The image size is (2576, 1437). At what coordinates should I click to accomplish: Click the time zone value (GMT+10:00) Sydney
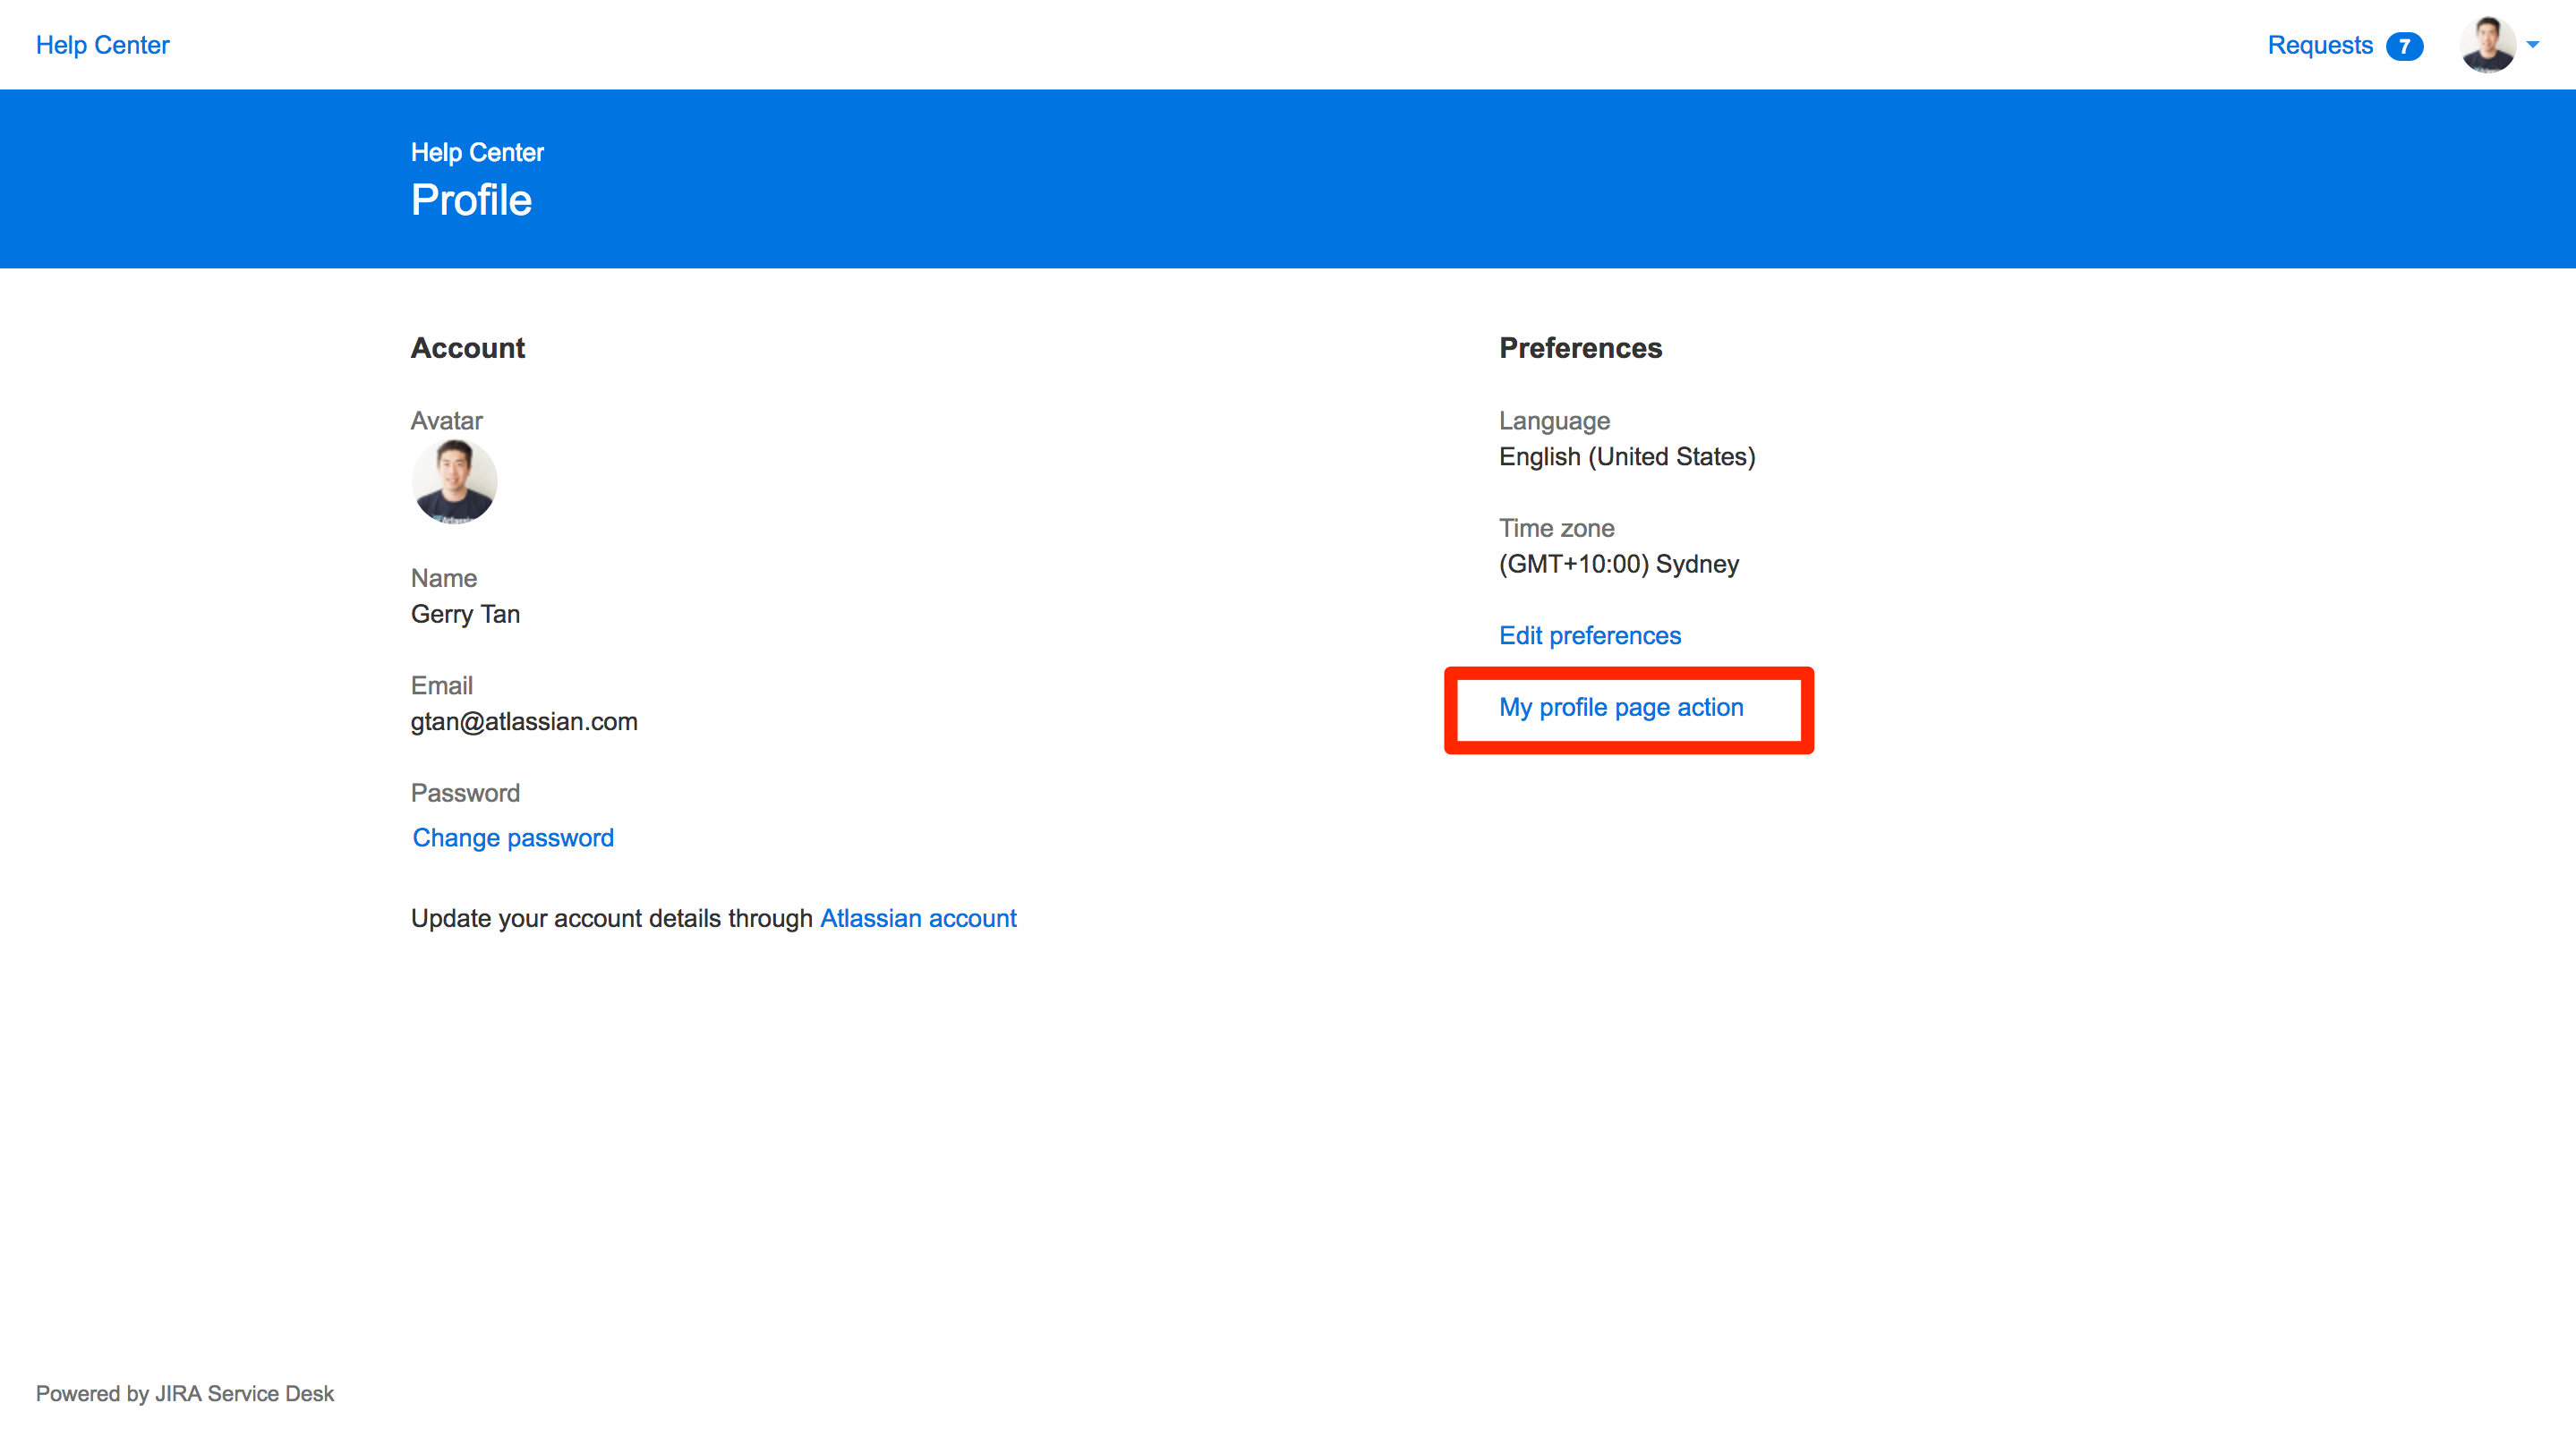pos(1619,564)
